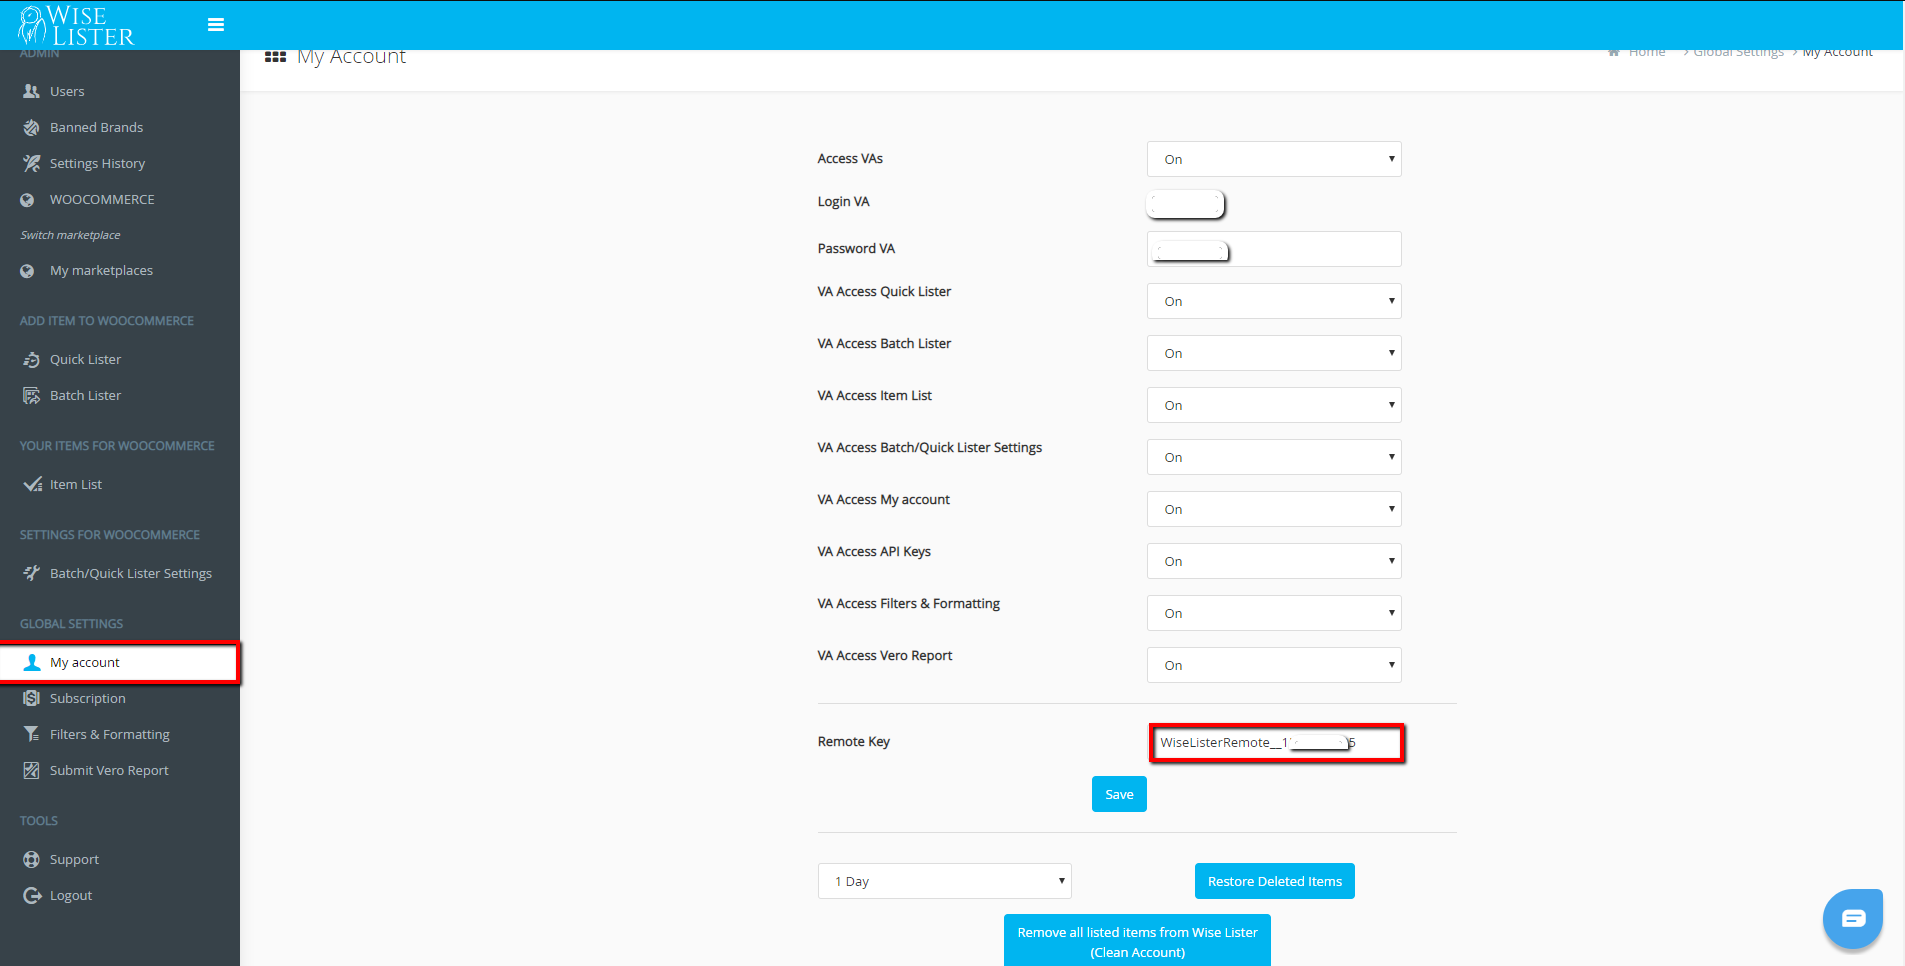Screen dimensions: 1905x966
Task: Click the hamburger menu icon in header
Action: click(x=215, y=25)
